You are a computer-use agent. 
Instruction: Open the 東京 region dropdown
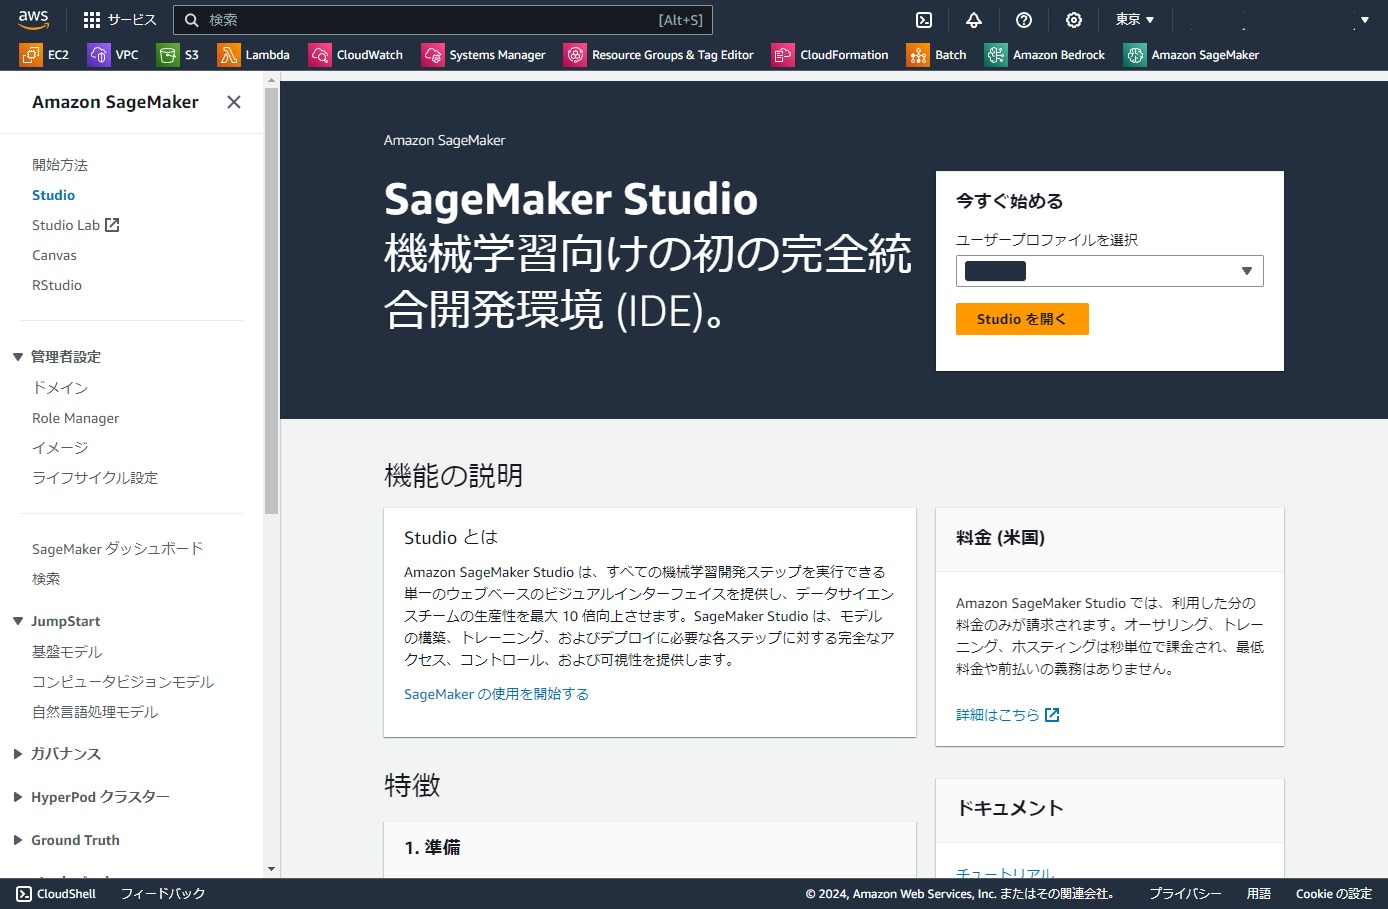click(1135, 20)
